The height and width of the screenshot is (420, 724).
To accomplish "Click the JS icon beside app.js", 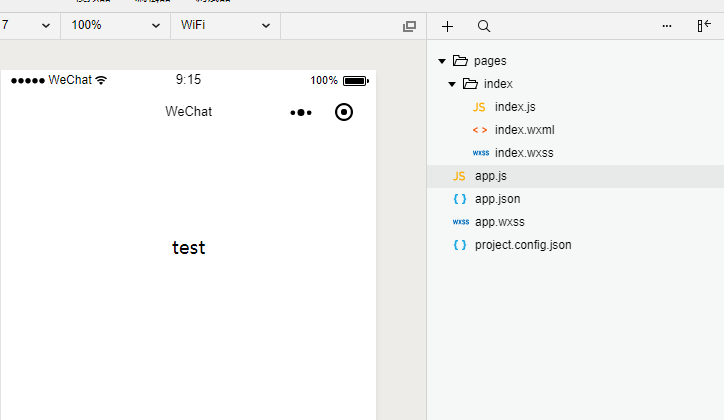I will coord(459,176).
